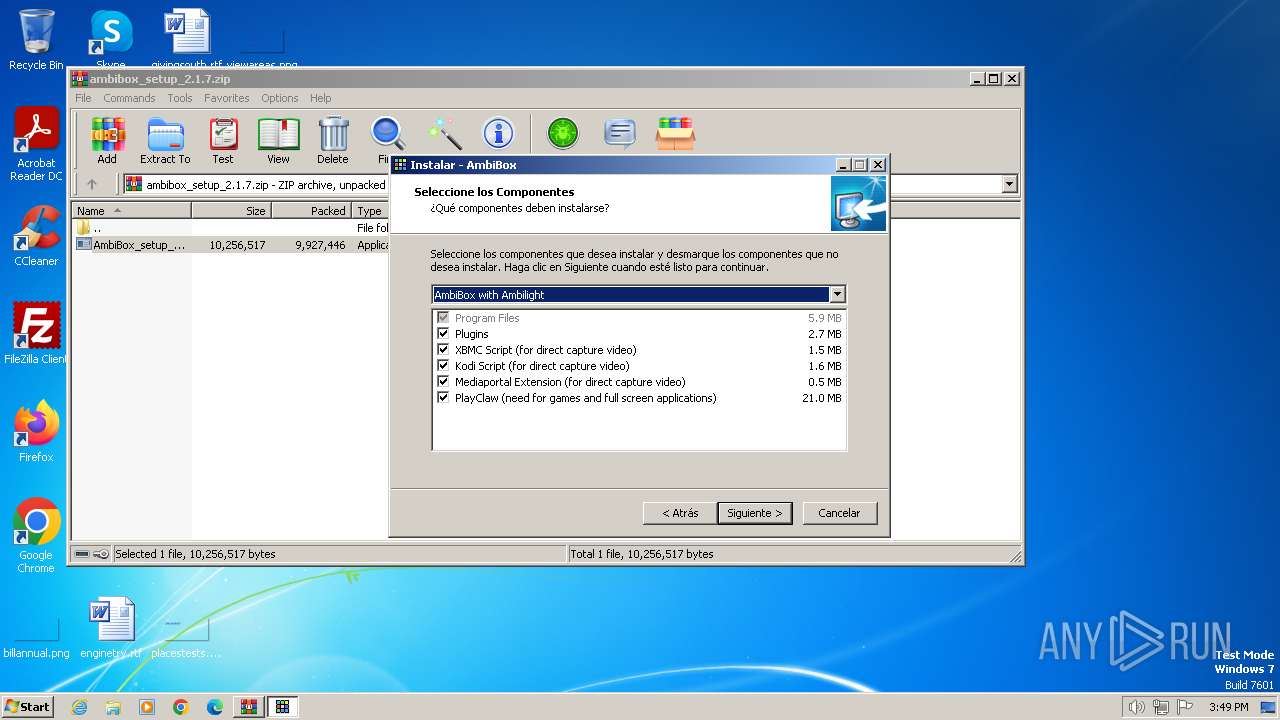Screen dimensions: 1280x720
Task: Click the green VirusScan bug icon
Action: pos(563,133)
